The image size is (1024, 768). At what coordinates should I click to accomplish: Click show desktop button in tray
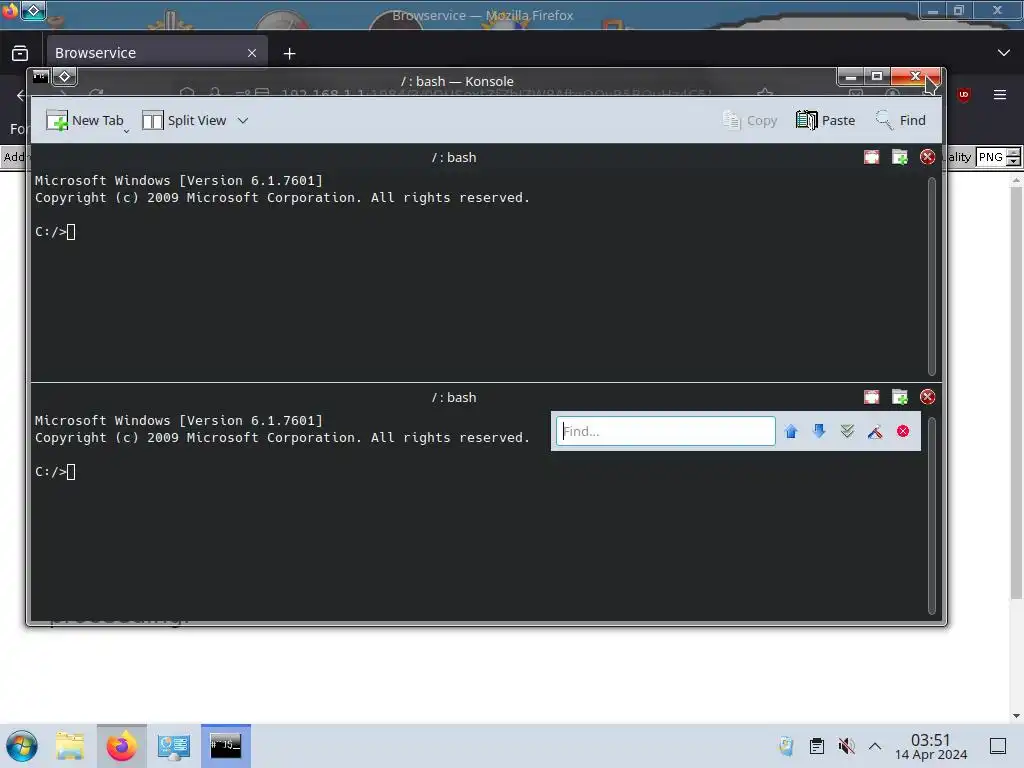pos(998,746)
